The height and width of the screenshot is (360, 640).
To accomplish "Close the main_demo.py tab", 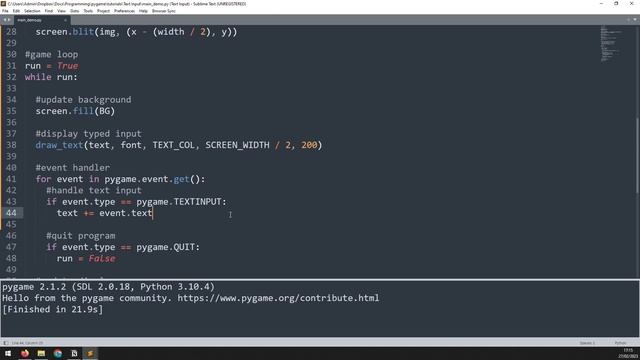I will pyautogui.click(x=65, y=20).
